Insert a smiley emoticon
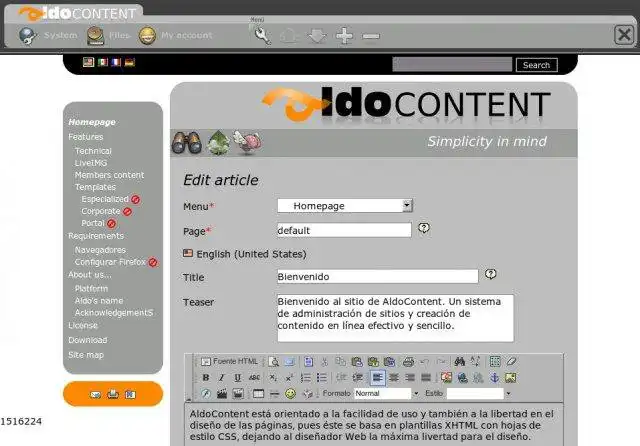Image resolution: width=640 pixels, height=446 pixels. click(290, 394)
